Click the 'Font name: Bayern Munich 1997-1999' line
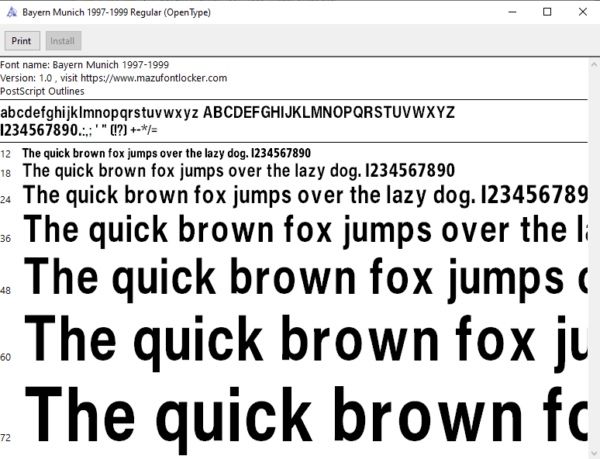The image size is (600, 459). coord(85,65)
